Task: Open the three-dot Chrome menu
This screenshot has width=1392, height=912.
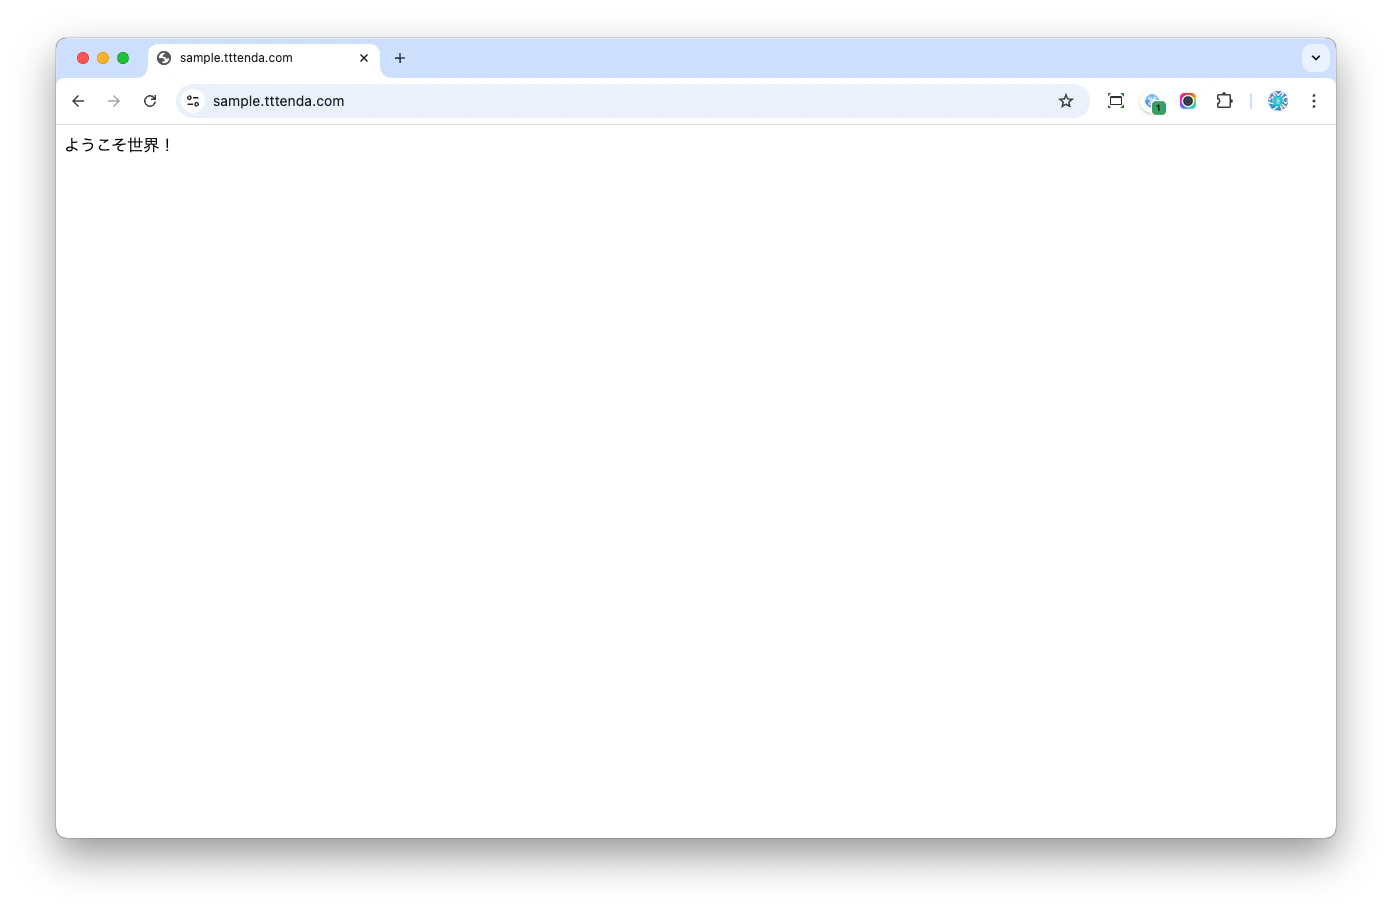Action: (x=1313, y=100)
